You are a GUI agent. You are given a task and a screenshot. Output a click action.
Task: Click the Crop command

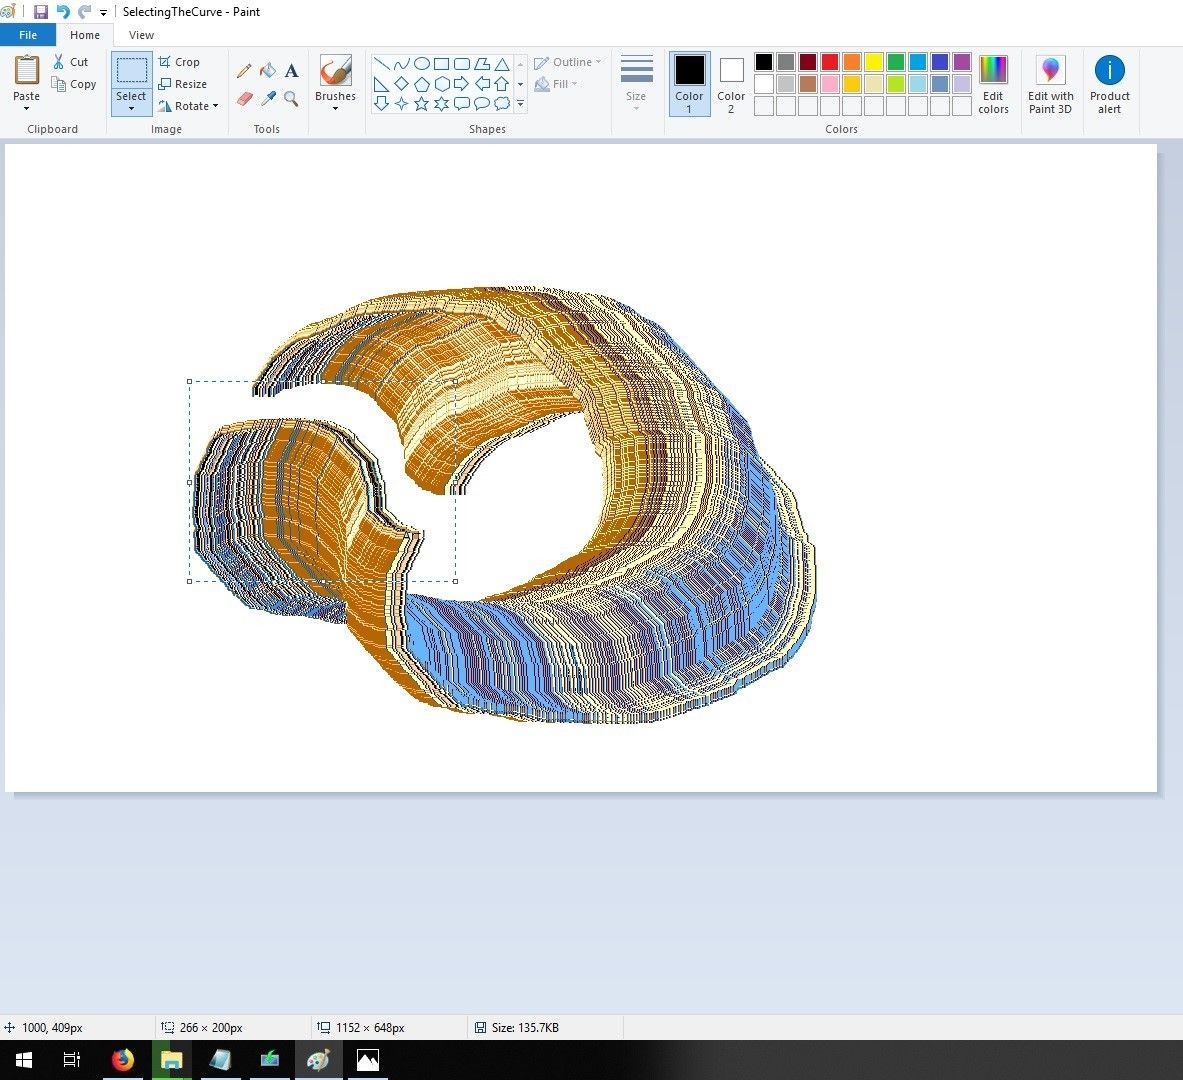pyautogui.click(x=181, y=61)
